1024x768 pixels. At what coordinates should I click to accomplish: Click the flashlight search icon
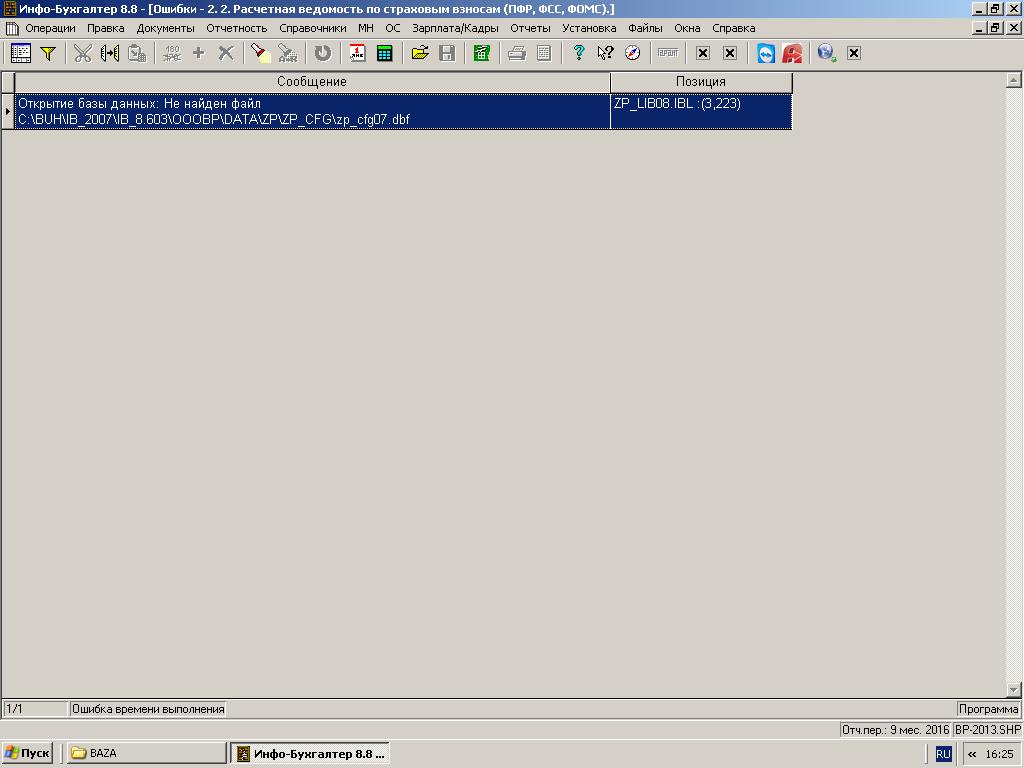(x=261, y=53)
